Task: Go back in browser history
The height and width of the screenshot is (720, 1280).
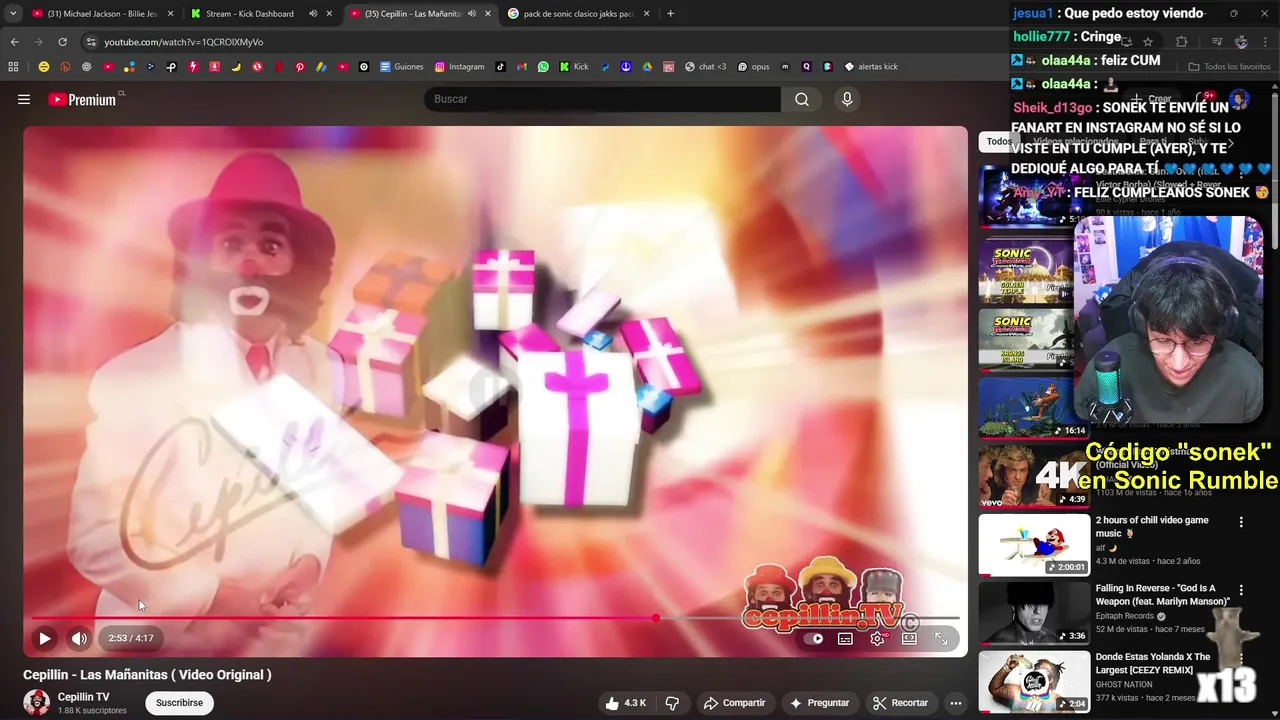Action: pyautogui.click(x=14, y=42)
